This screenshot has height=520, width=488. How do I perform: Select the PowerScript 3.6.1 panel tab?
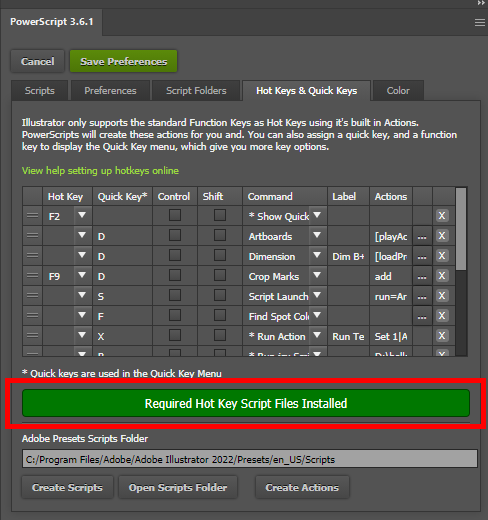52,22
